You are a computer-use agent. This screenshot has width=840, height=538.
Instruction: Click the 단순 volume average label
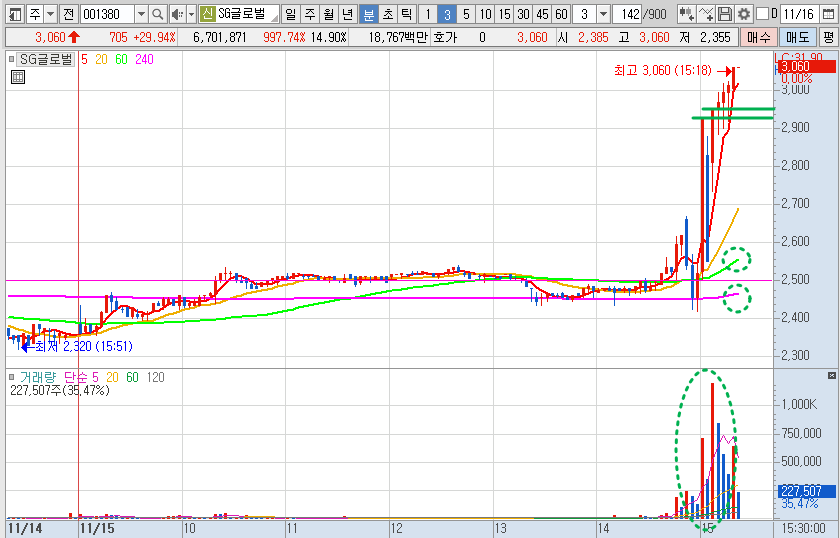[77, 377]
